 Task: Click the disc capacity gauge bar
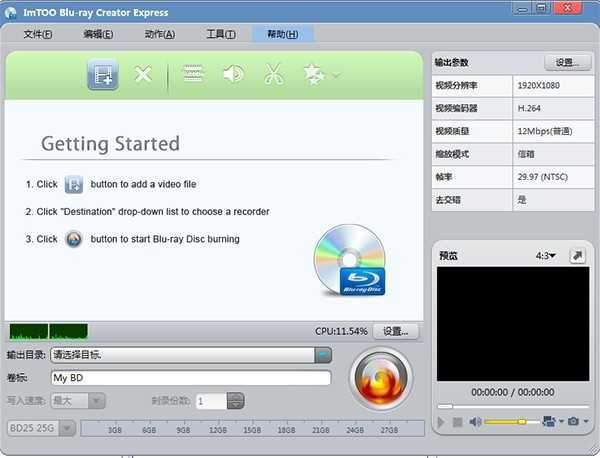tap(253, 428)
